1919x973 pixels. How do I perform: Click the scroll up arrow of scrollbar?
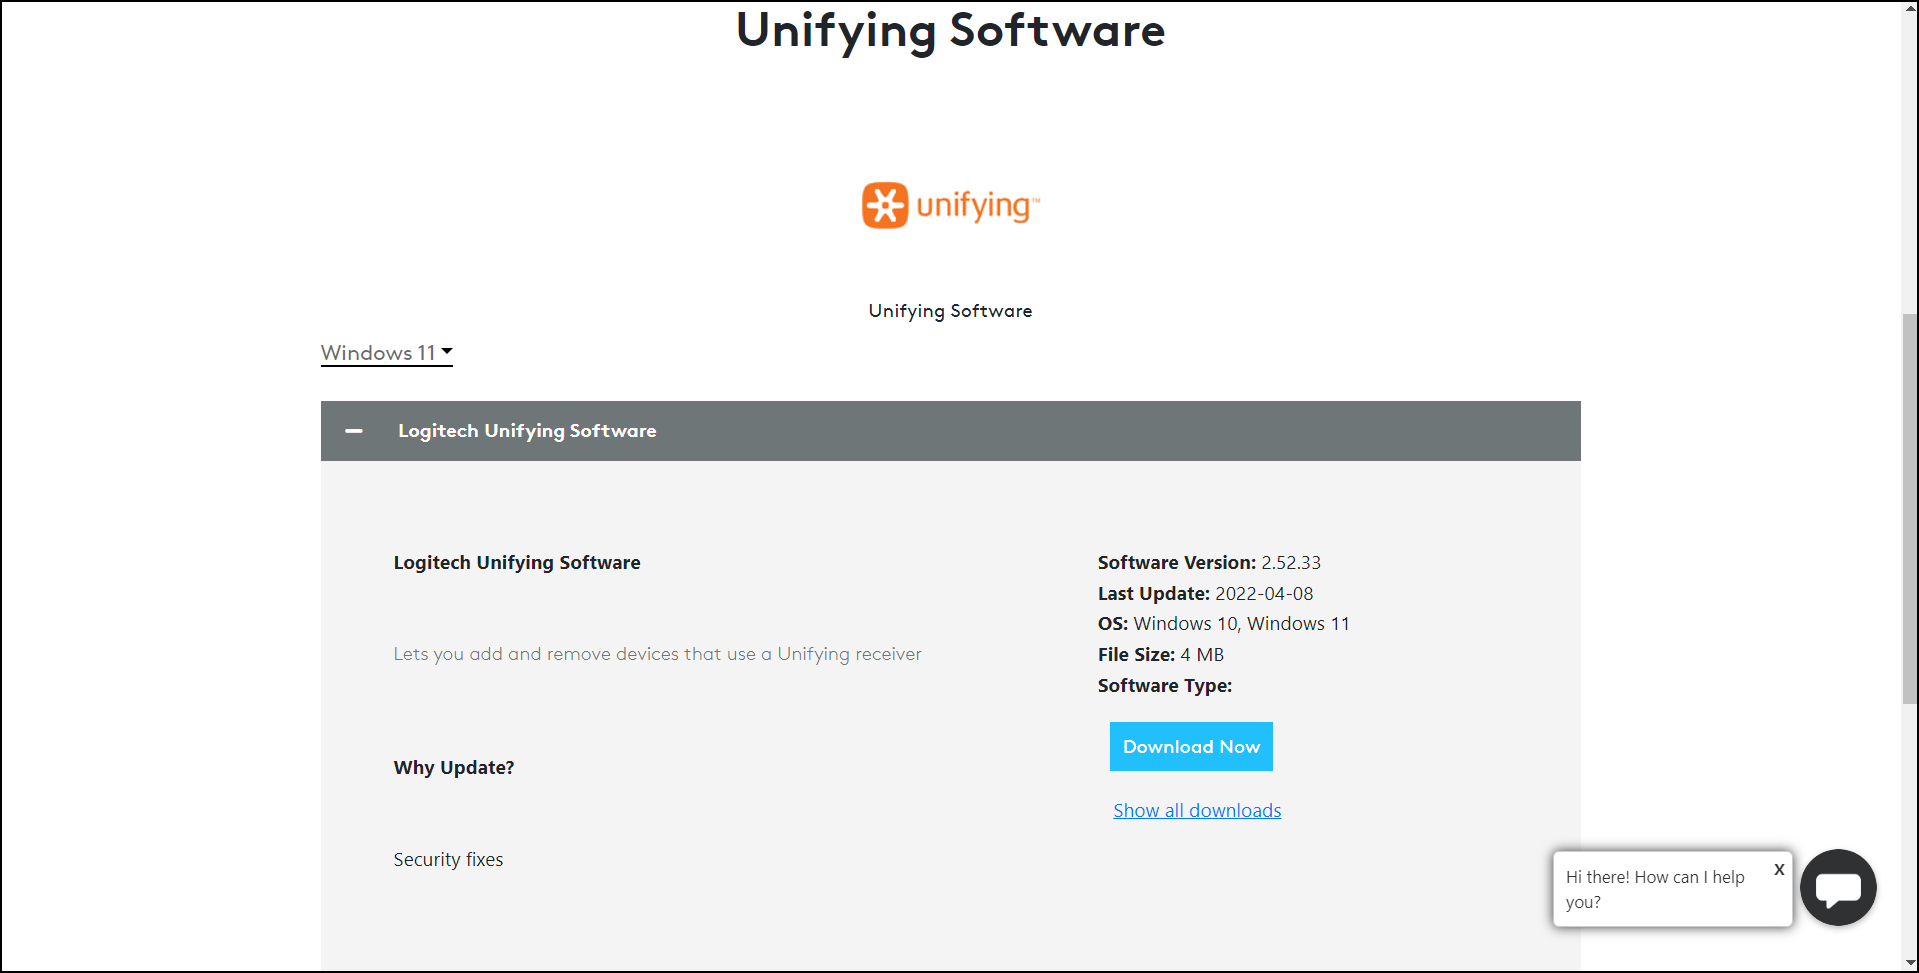pyautogui.click(x=1910, y=9)
